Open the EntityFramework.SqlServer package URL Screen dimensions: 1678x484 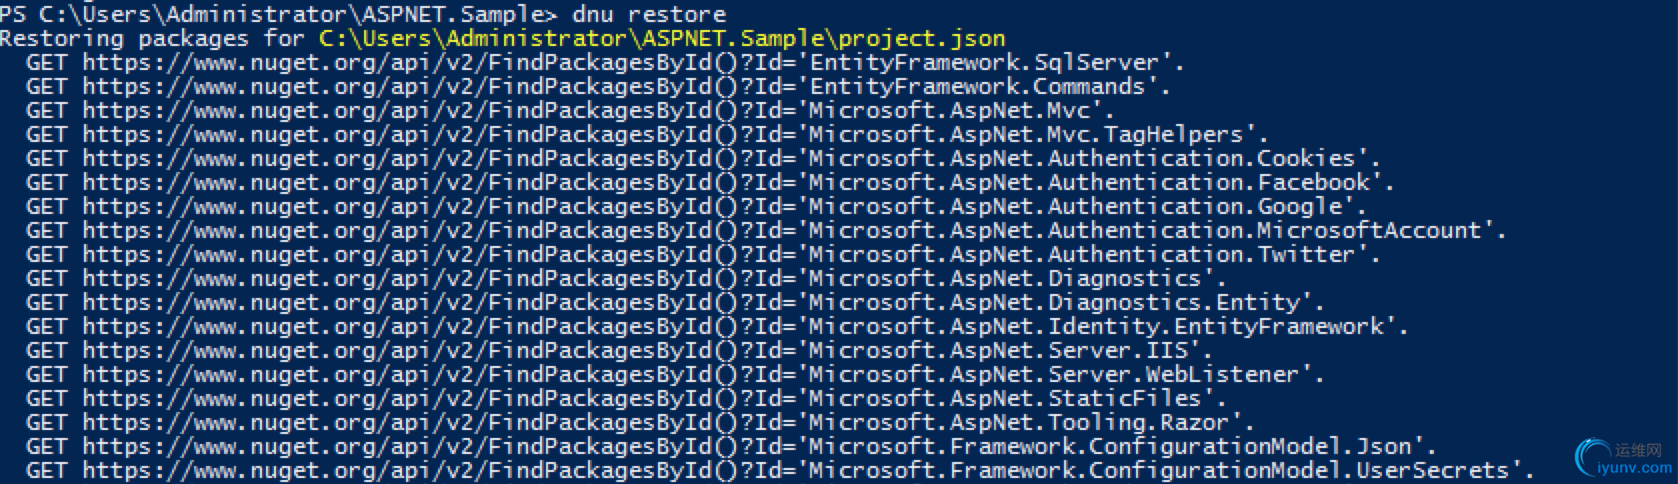632,62
